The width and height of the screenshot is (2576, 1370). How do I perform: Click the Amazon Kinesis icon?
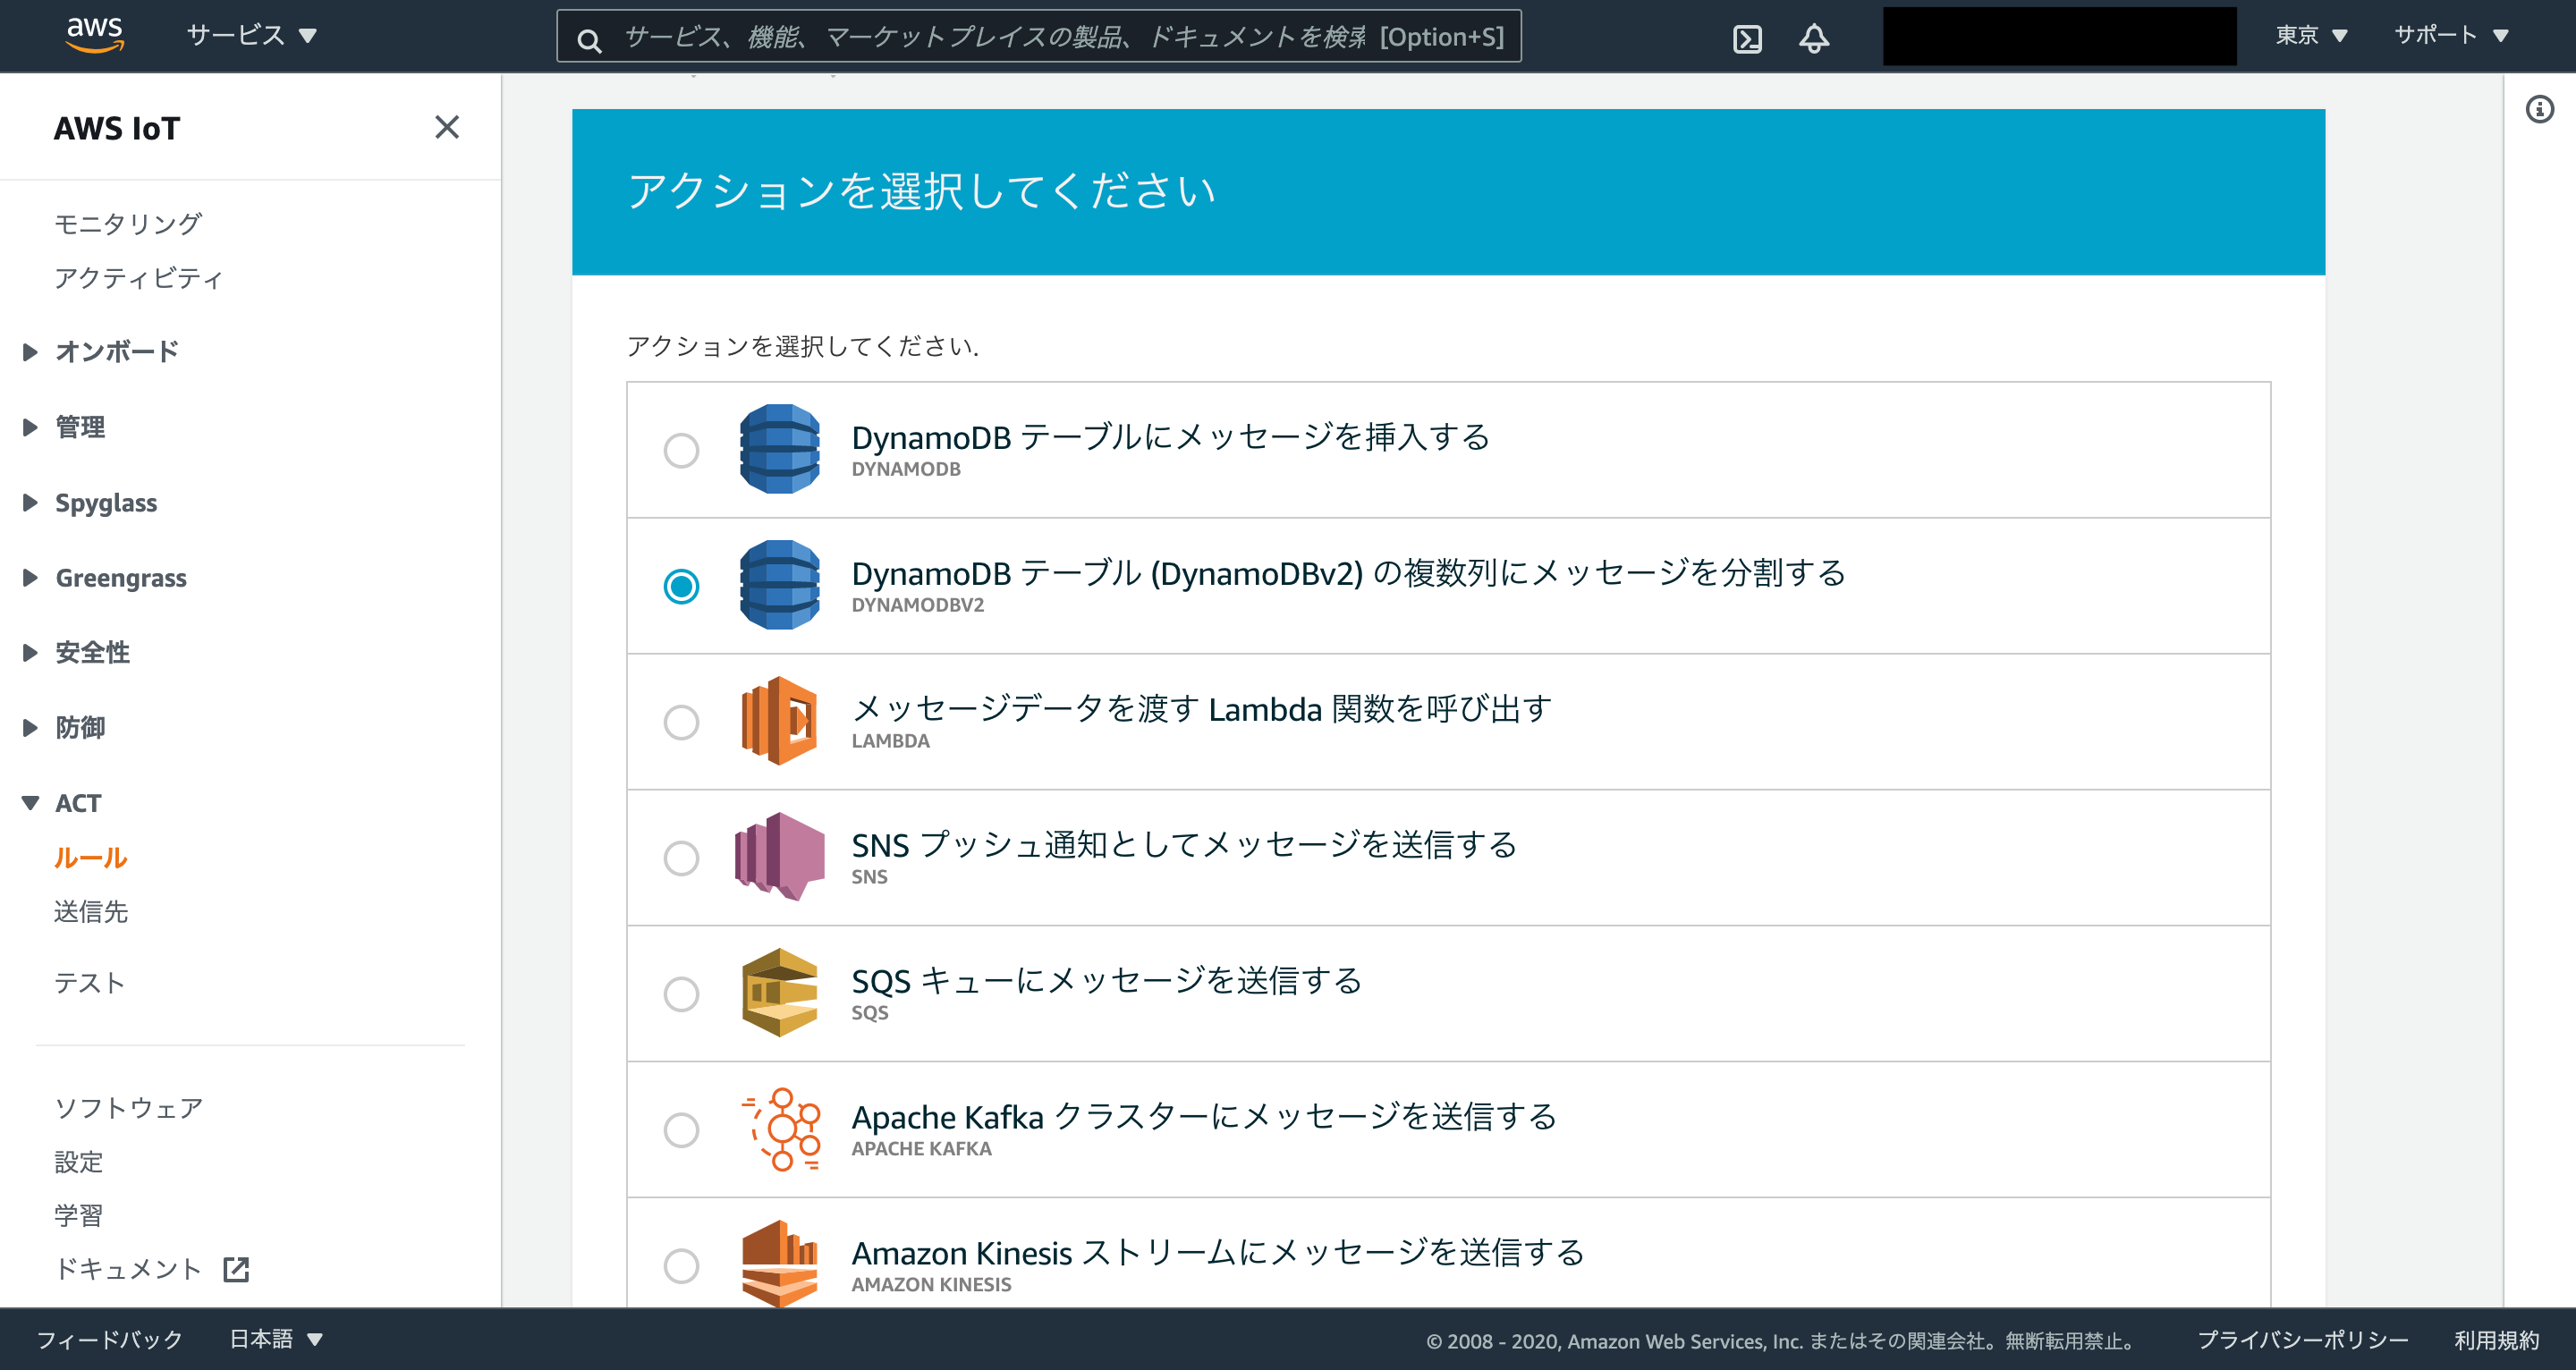point(781,1263)
